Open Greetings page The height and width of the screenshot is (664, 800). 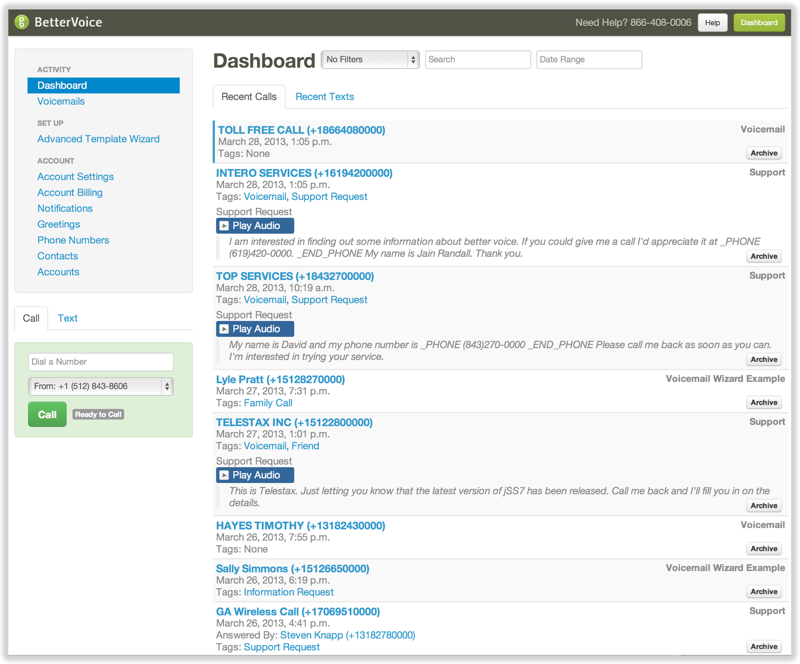pos(59,224)
